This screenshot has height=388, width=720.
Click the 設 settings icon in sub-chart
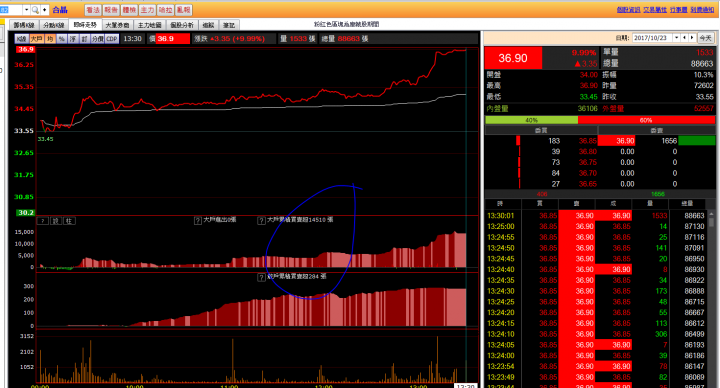point(56,221)
